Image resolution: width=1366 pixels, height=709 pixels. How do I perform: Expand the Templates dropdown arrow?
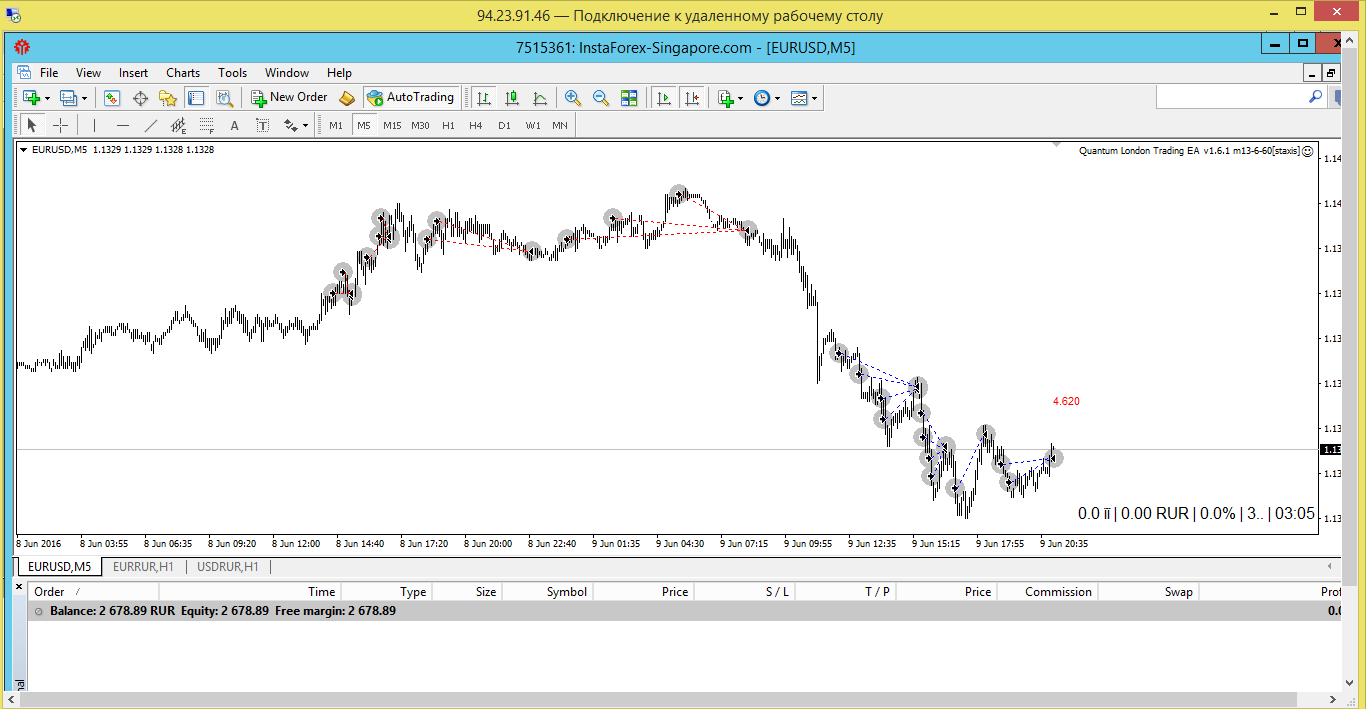[x=815, y=98]
